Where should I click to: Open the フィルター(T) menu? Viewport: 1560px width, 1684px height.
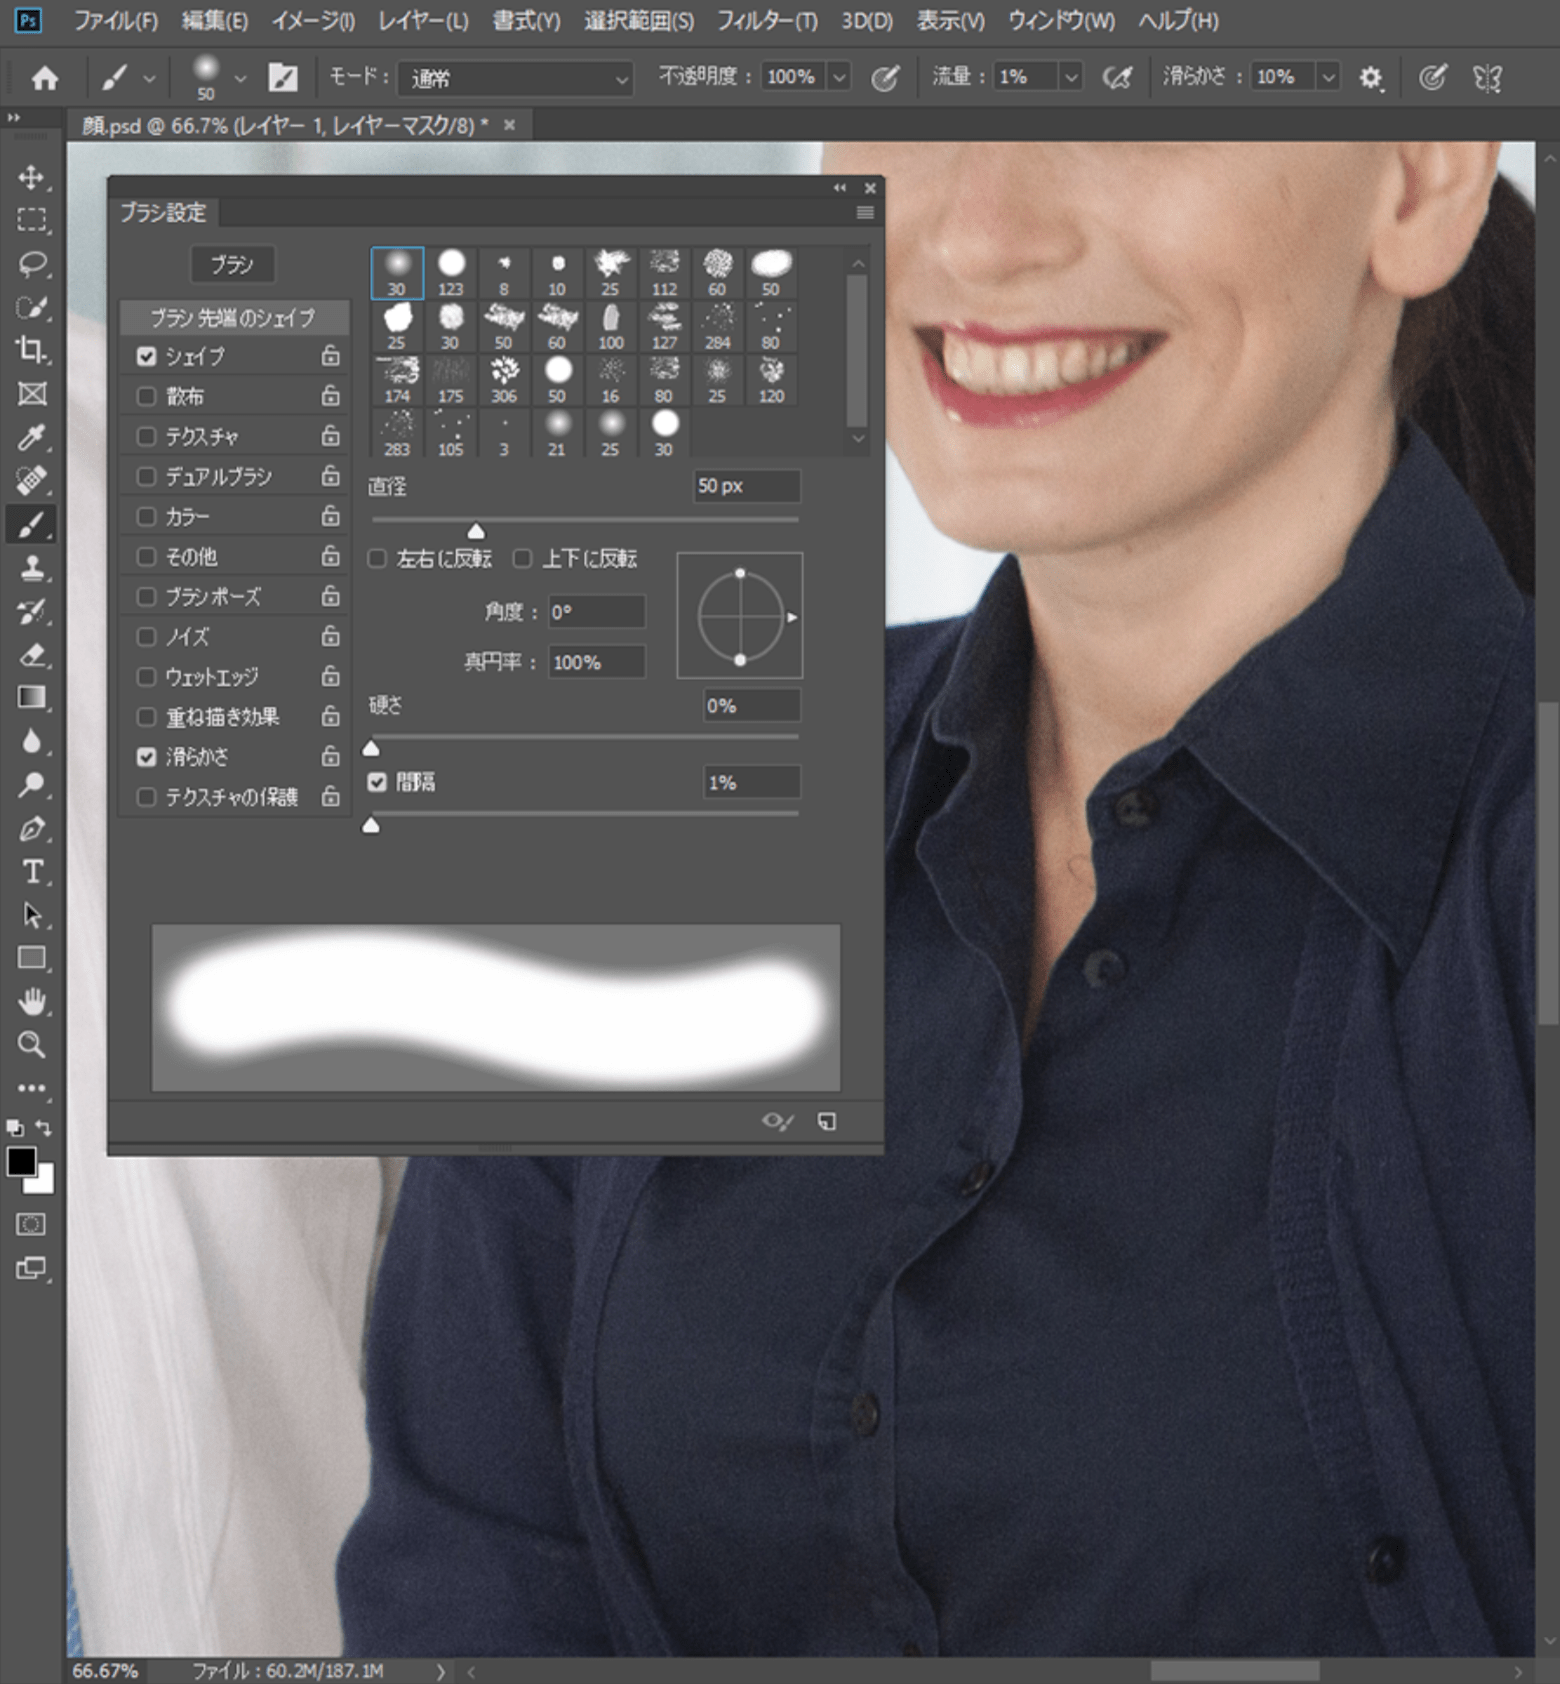point(767,21)
